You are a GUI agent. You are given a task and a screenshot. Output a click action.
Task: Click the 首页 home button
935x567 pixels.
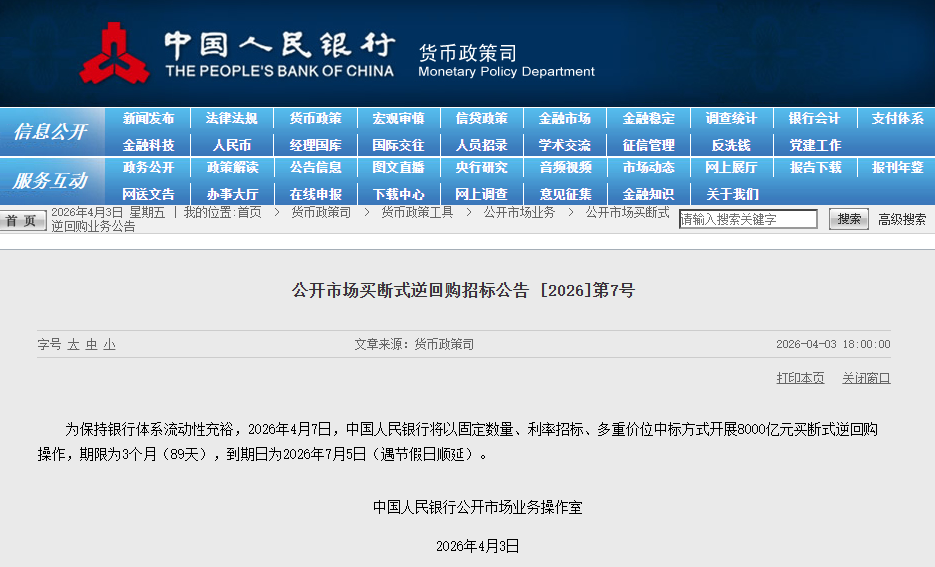(23, 221)
